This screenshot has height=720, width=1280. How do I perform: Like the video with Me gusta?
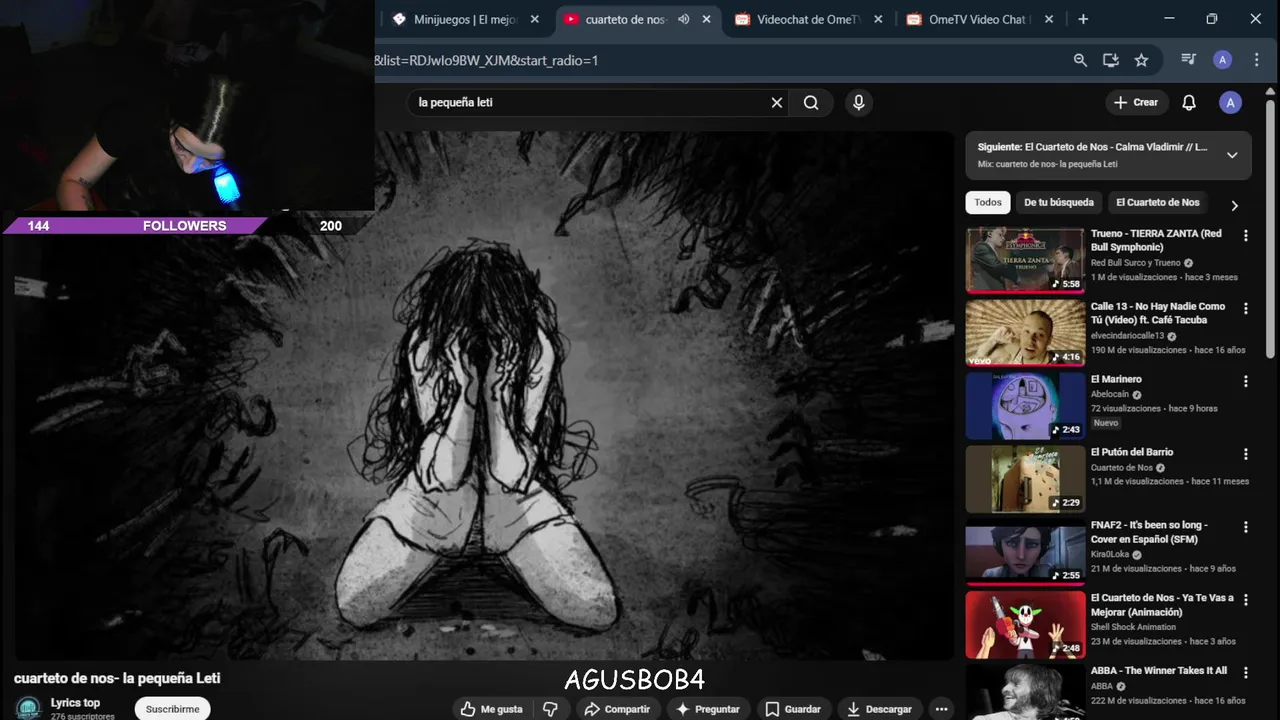491,709
